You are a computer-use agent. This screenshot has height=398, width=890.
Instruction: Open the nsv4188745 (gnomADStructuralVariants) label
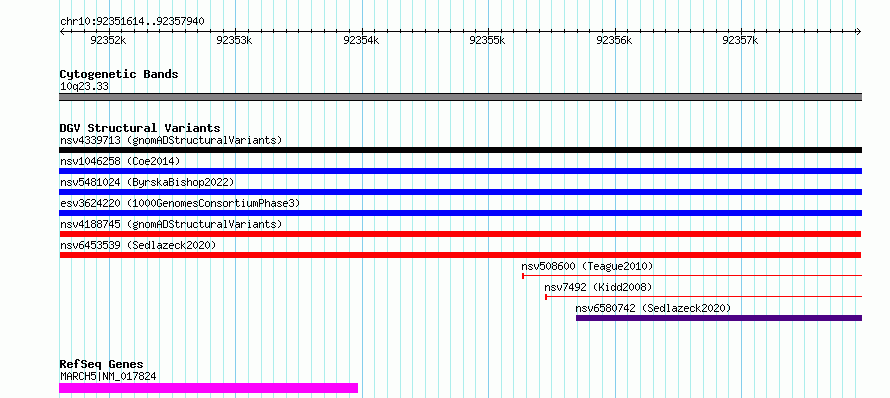[171, 224]
